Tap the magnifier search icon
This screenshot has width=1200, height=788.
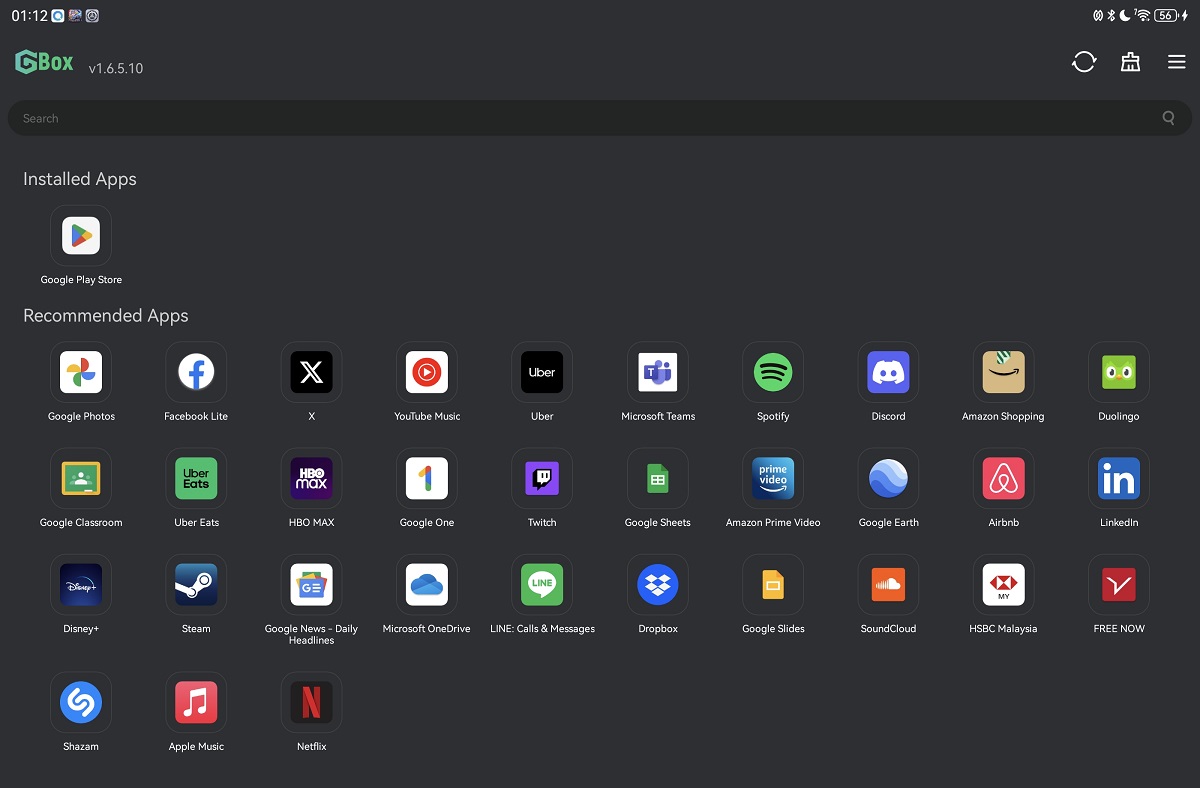click(x=1169, y=118)
